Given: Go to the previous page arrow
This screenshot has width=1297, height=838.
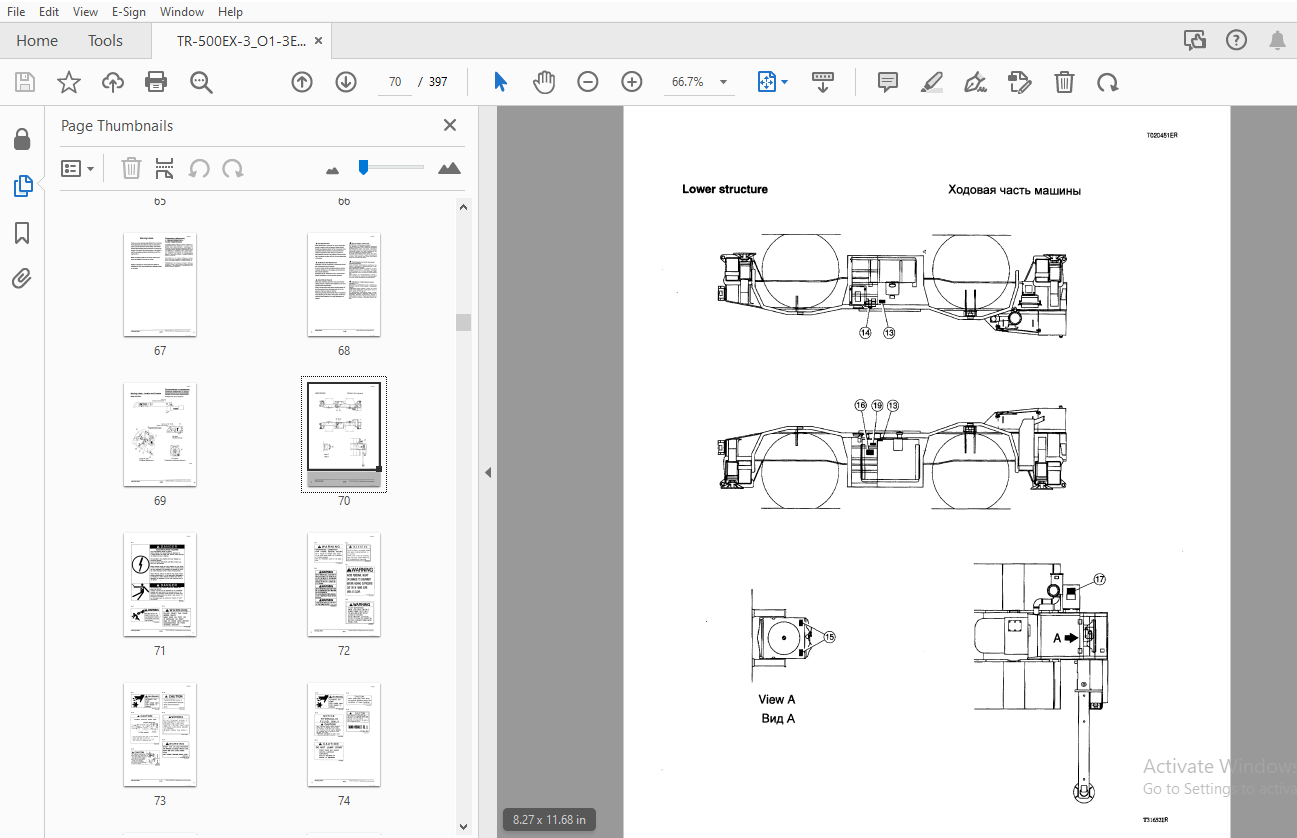Looking at the screenshot, I should click(x=302, y=82).
